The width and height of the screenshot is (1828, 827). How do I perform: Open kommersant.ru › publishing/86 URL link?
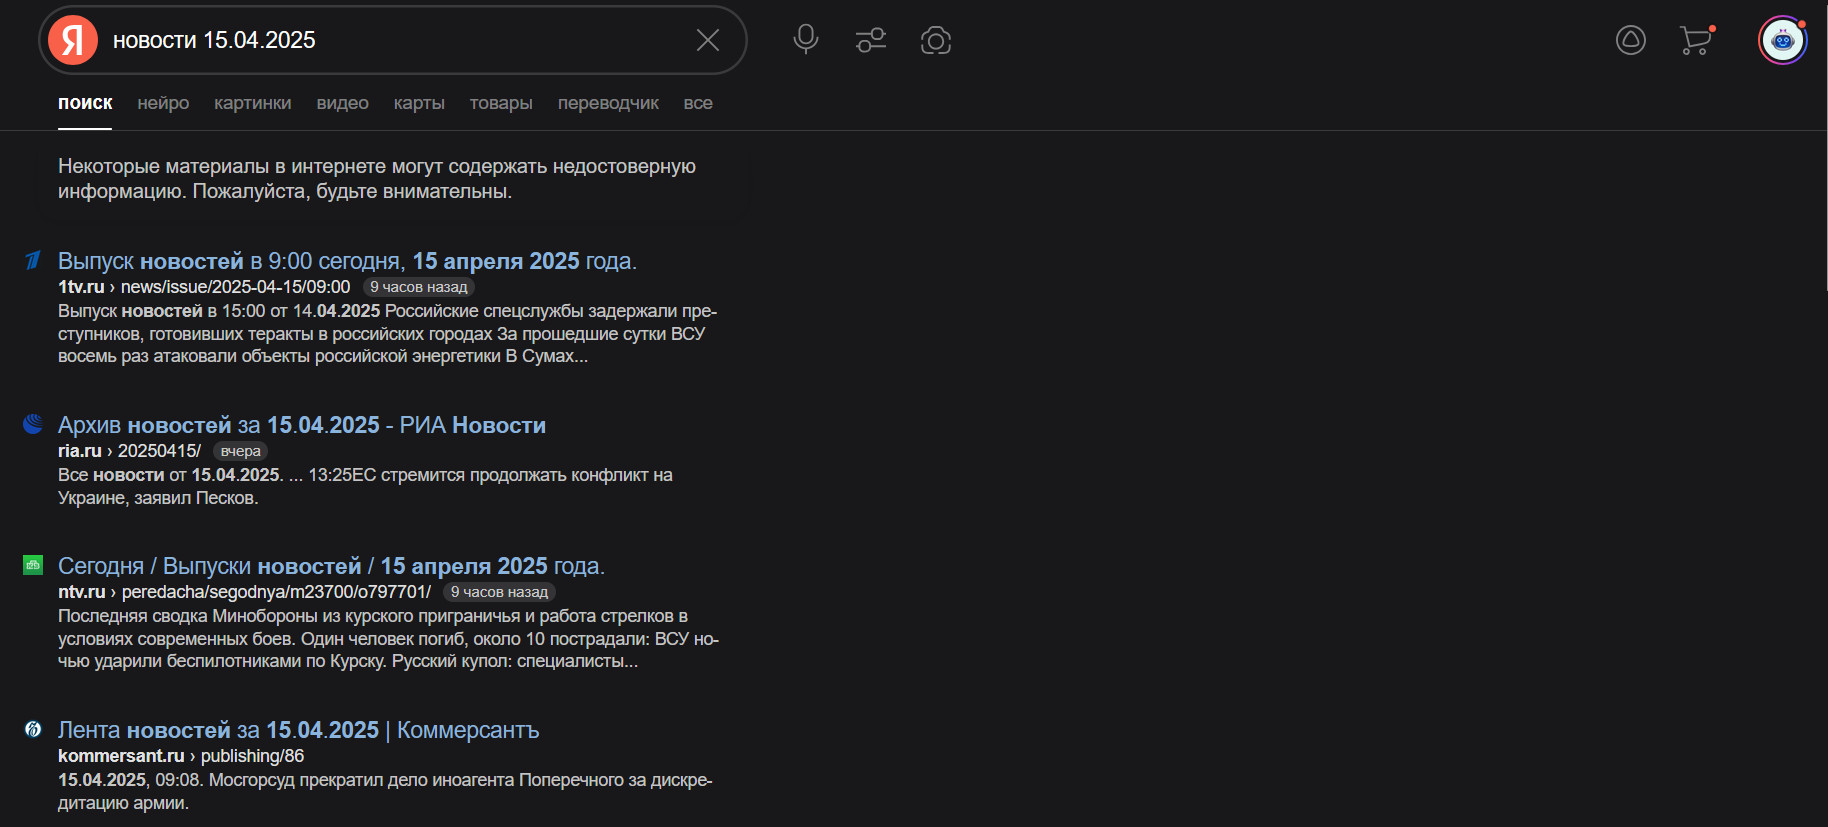click(x=181, y=756)
